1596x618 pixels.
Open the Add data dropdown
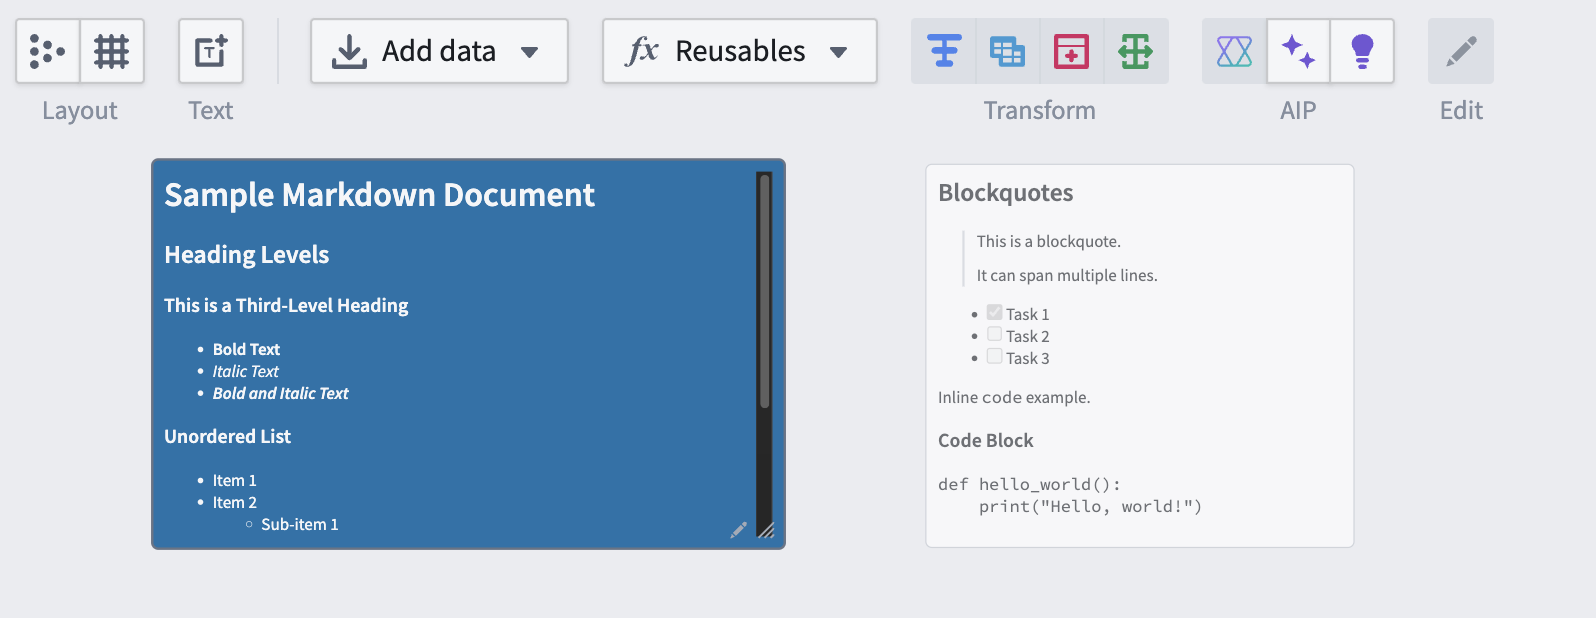tap(439, 51)
